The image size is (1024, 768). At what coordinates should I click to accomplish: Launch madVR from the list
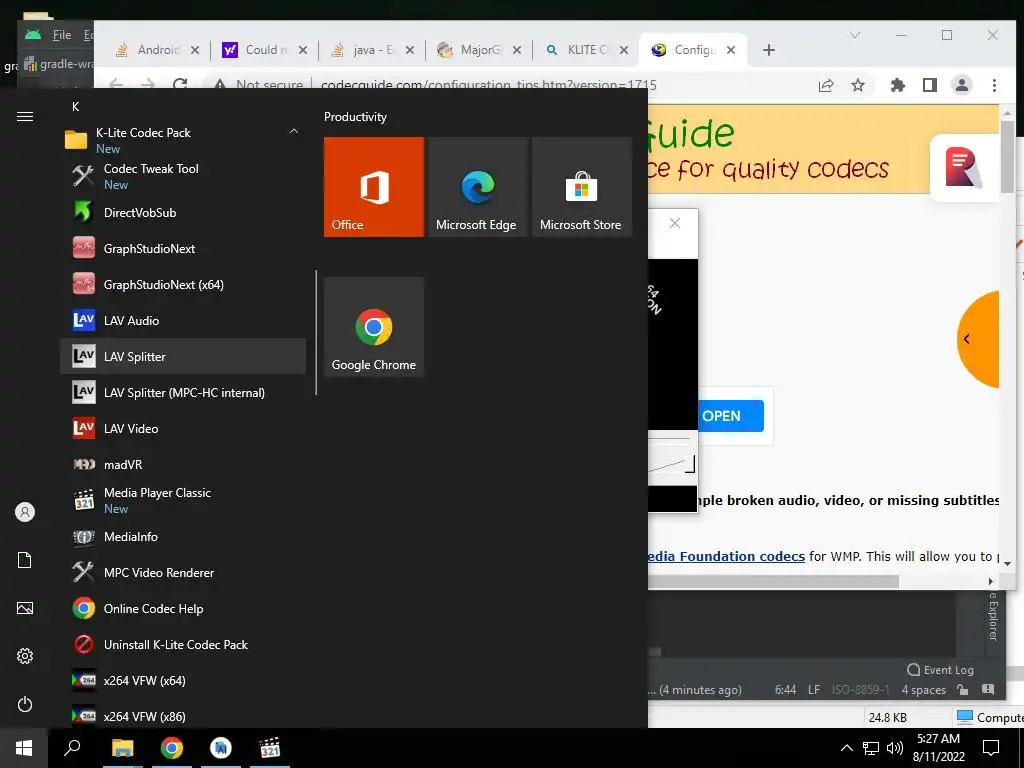coord(183,464)
